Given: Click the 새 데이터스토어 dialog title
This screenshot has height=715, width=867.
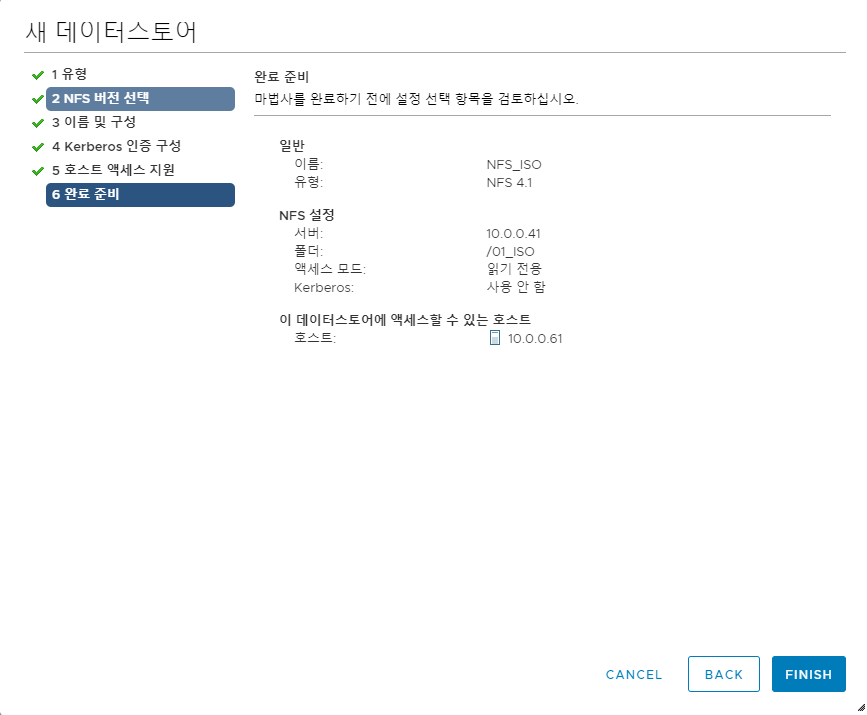Looking at the screenshot, I should (x=111, y=32).
